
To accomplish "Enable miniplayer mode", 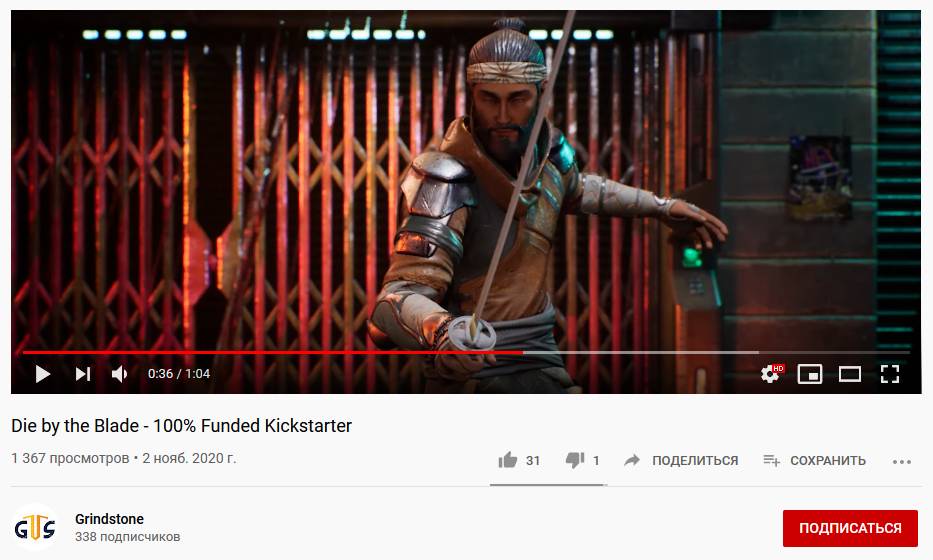I will coord(809,374).
